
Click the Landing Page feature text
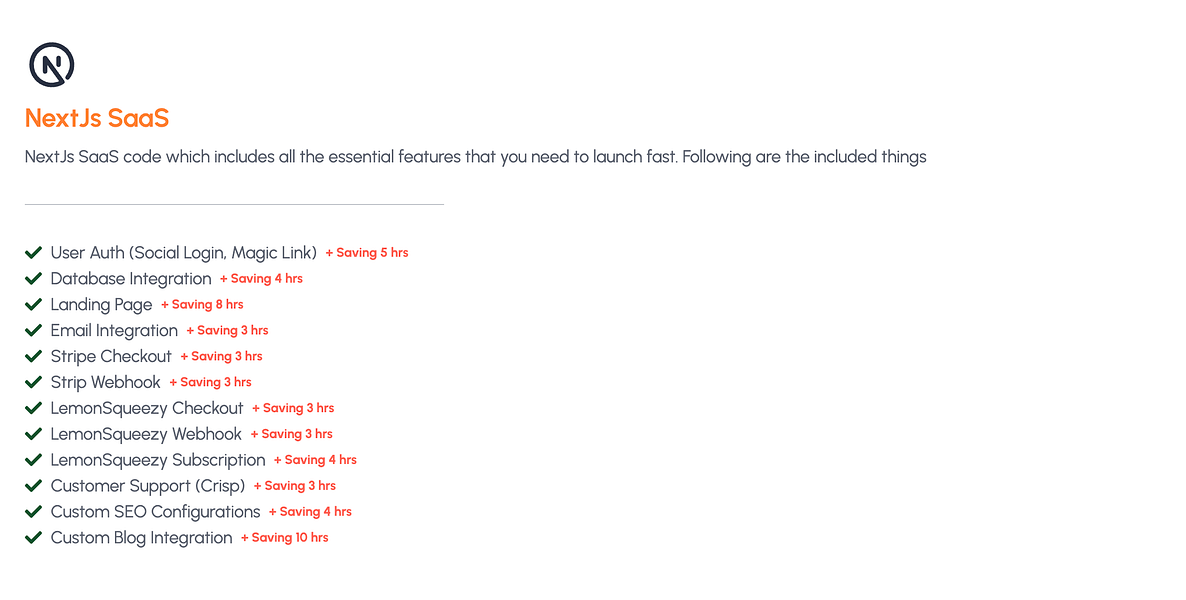101,305
